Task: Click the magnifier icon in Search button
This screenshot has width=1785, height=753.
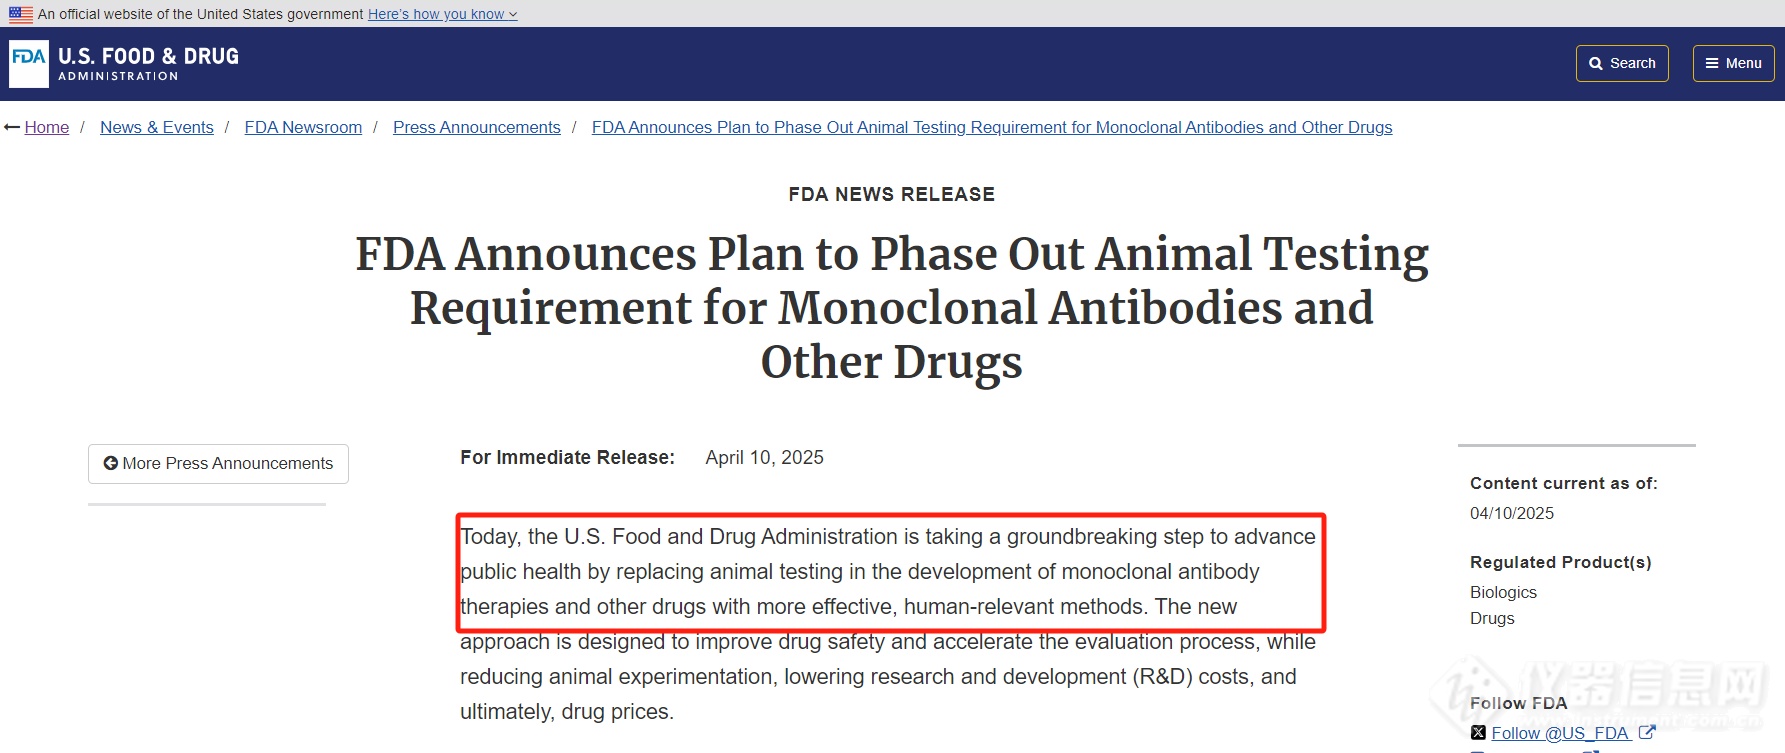Action: coord(1596,63)
